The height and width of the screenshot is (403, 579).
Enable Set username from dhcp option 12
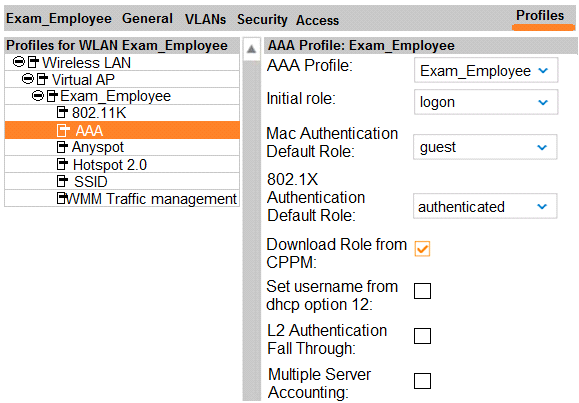(x=422, y=291)
